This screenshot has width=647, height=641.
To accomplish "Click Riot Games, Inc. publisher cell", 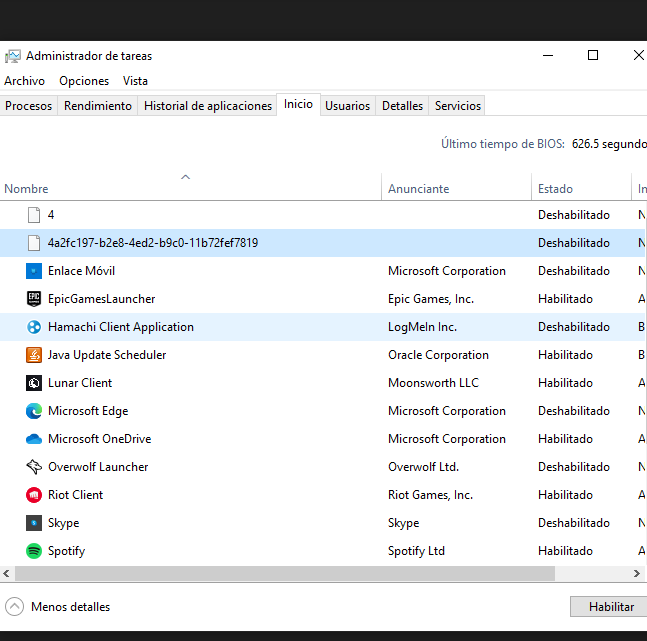I will (x=430, y=495).
